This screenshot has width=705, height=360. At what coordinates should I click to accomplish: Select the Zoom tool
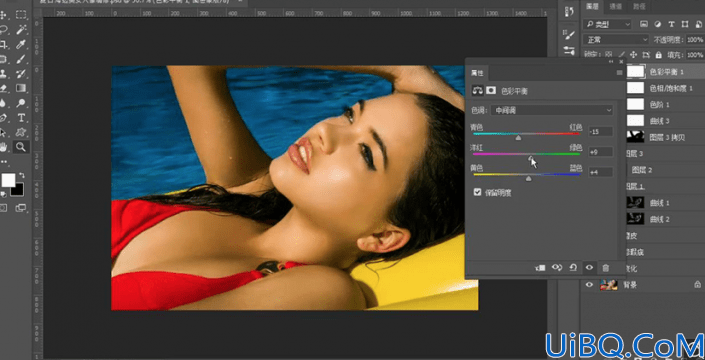[21, 147]
